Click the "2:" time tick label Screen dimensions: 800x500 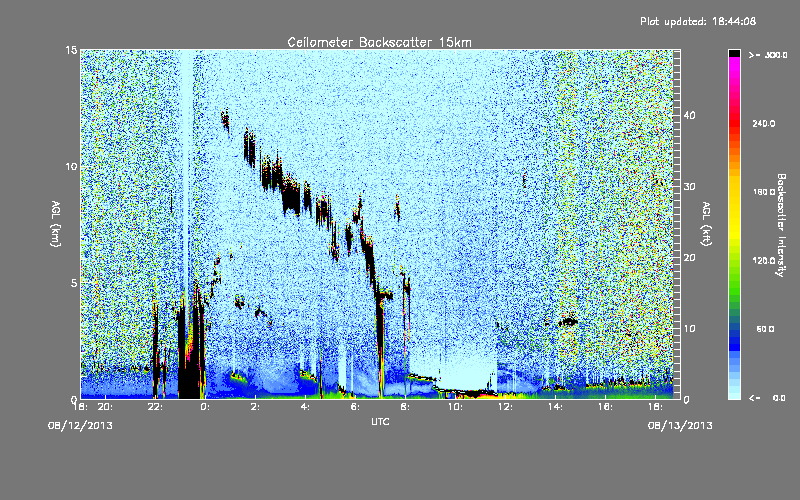(x=256, y=407)
